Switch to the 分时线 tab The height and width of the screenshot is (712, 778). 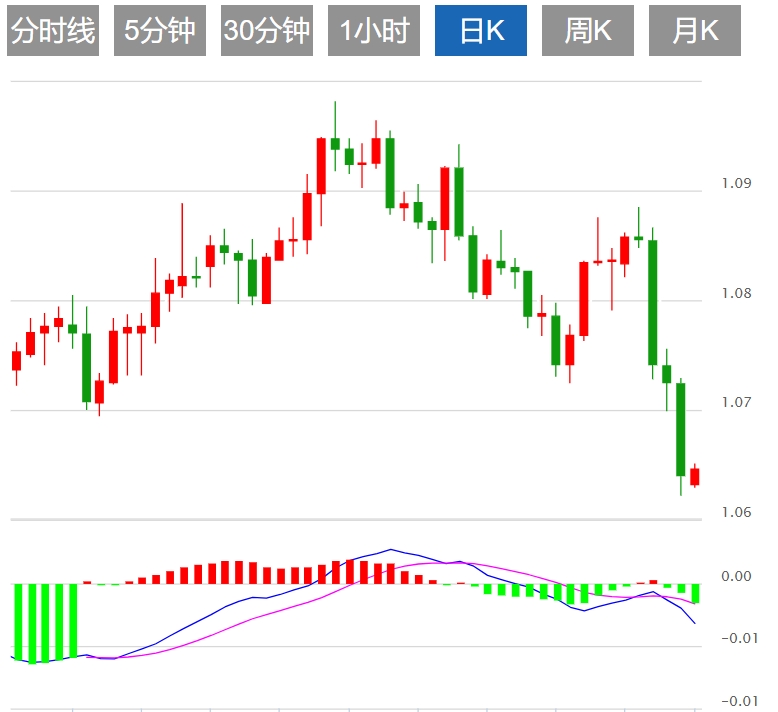(53, 31)
